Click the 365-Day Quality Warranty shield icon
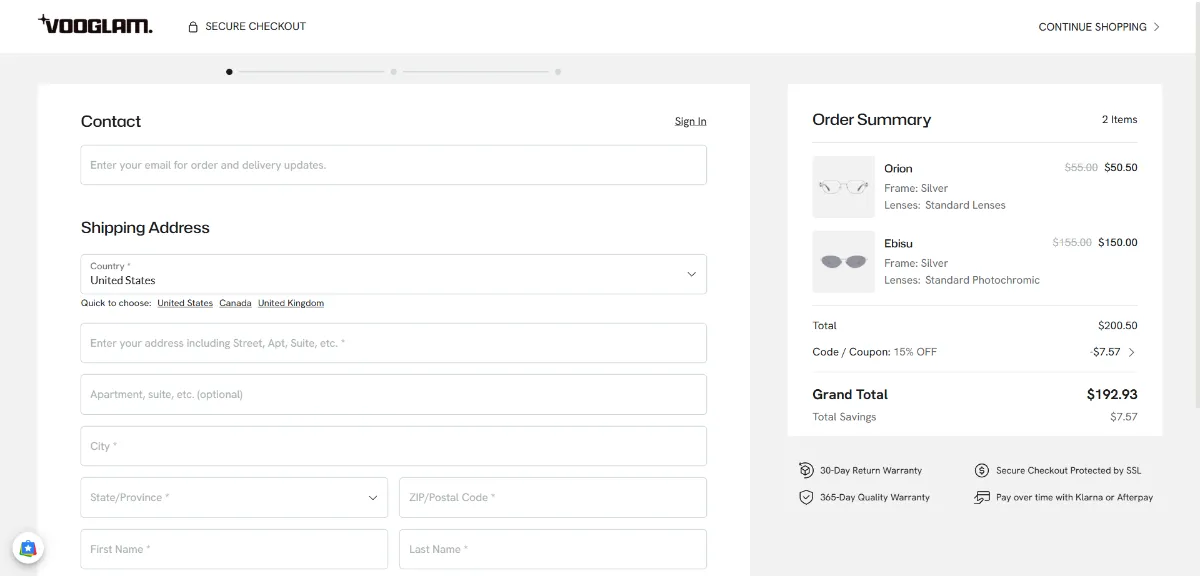The height and width of the screenshot is (576, 1200). tap(806, 497)
